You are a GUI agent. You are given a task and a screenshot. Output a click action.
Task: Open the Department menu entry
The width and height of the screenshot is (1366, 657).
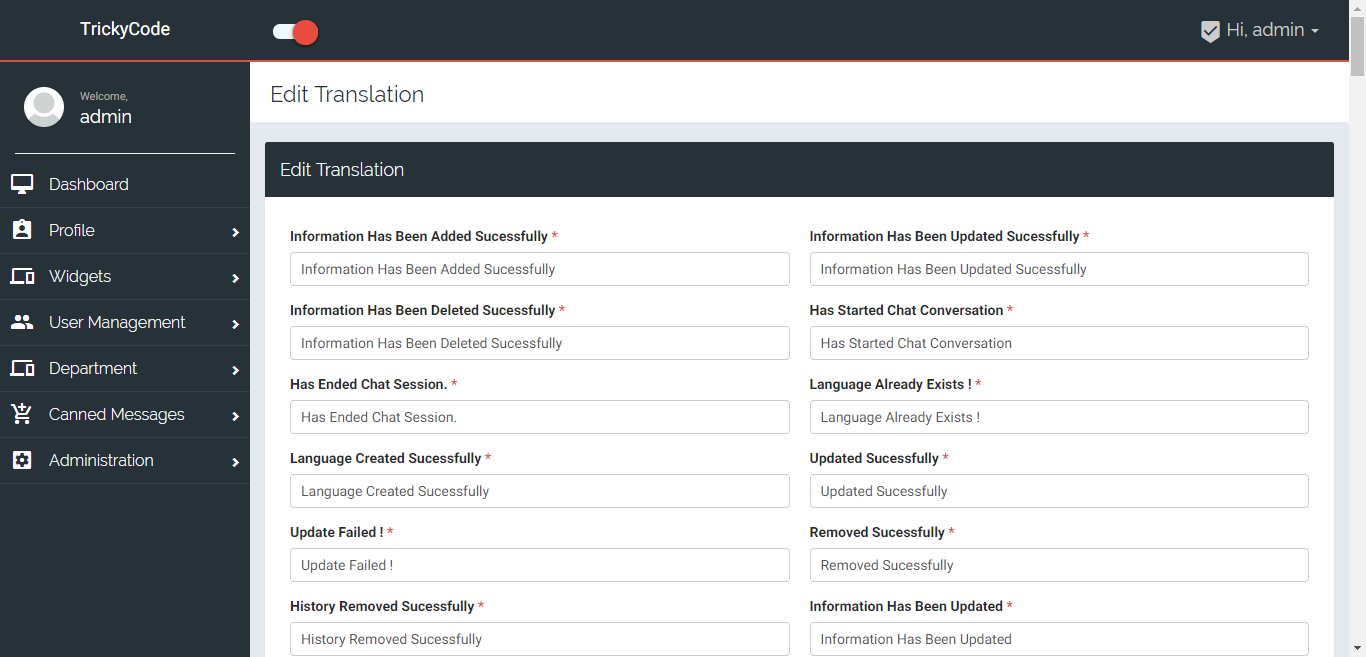point(93,368)
